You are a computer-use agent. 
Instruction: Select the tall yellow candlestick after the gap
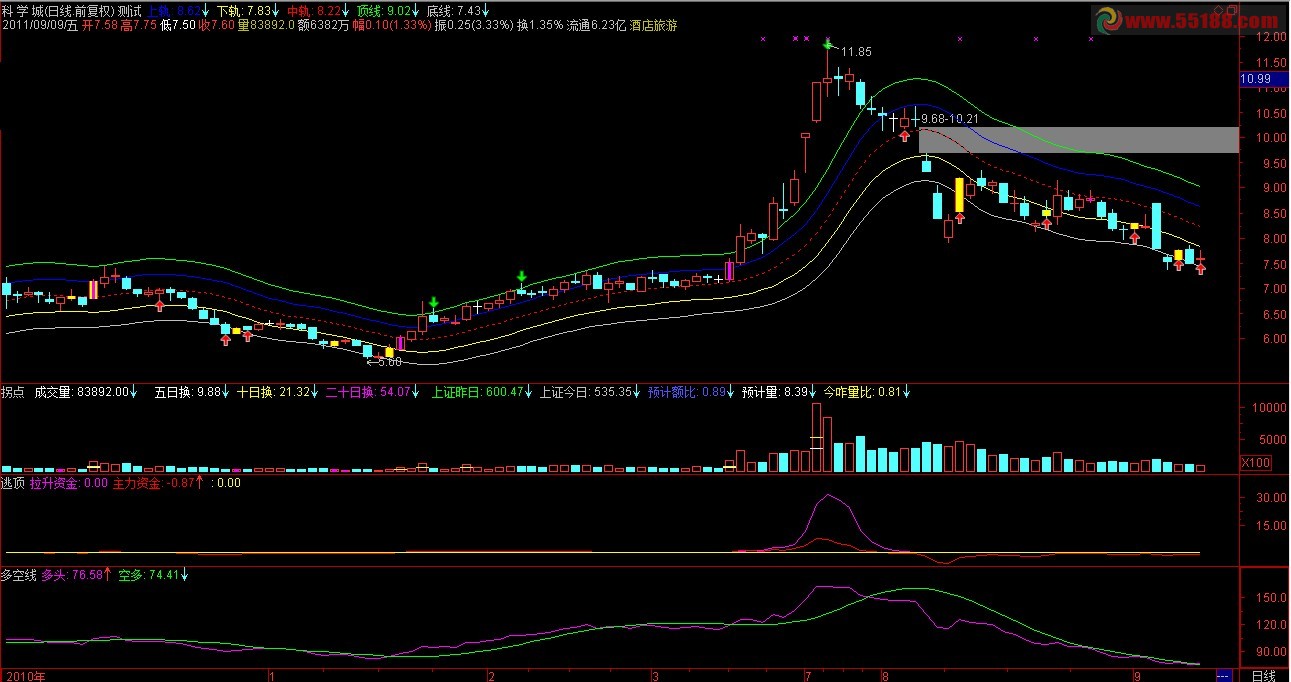pyautogui.click(x=960, y=194)
